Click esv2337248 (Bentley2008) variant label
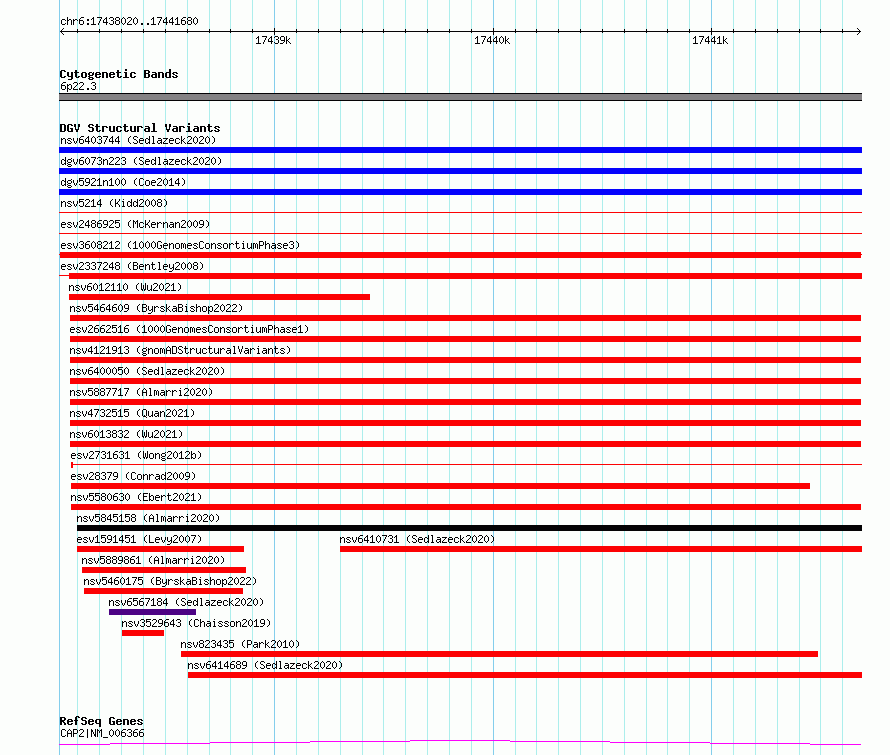 132,266
